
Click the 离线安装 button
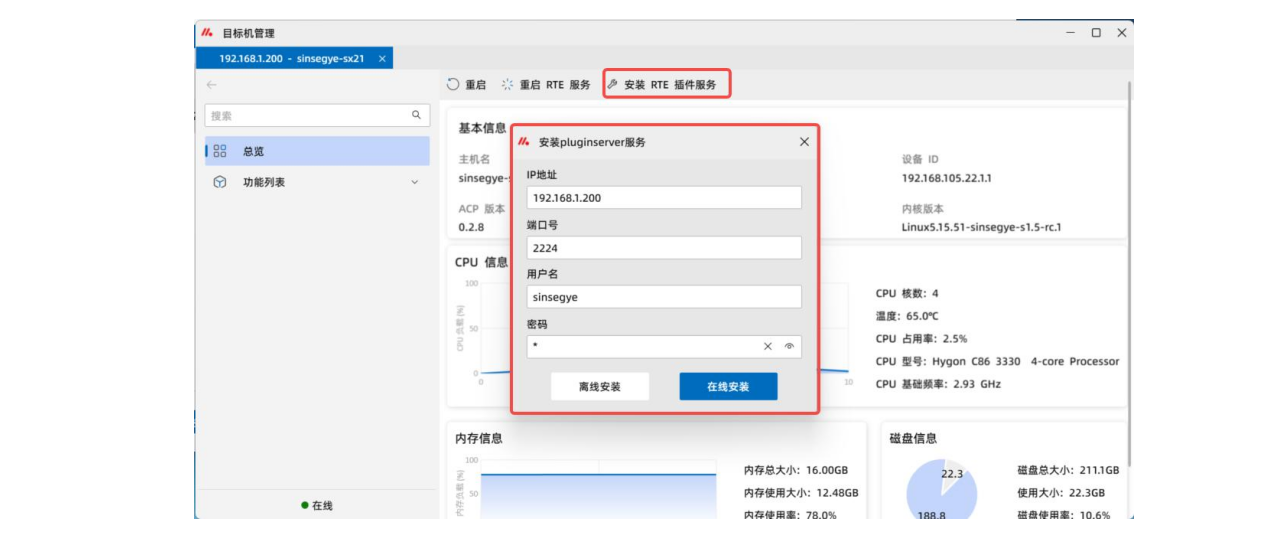pyautogui.click(x=599, y=386)
